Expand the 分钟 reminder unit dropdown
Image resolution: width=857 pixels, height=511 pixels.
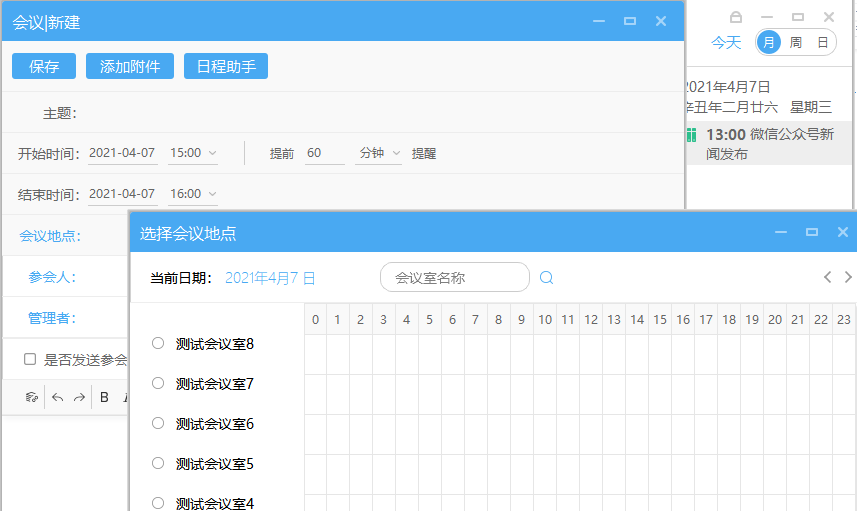(379, 153)
